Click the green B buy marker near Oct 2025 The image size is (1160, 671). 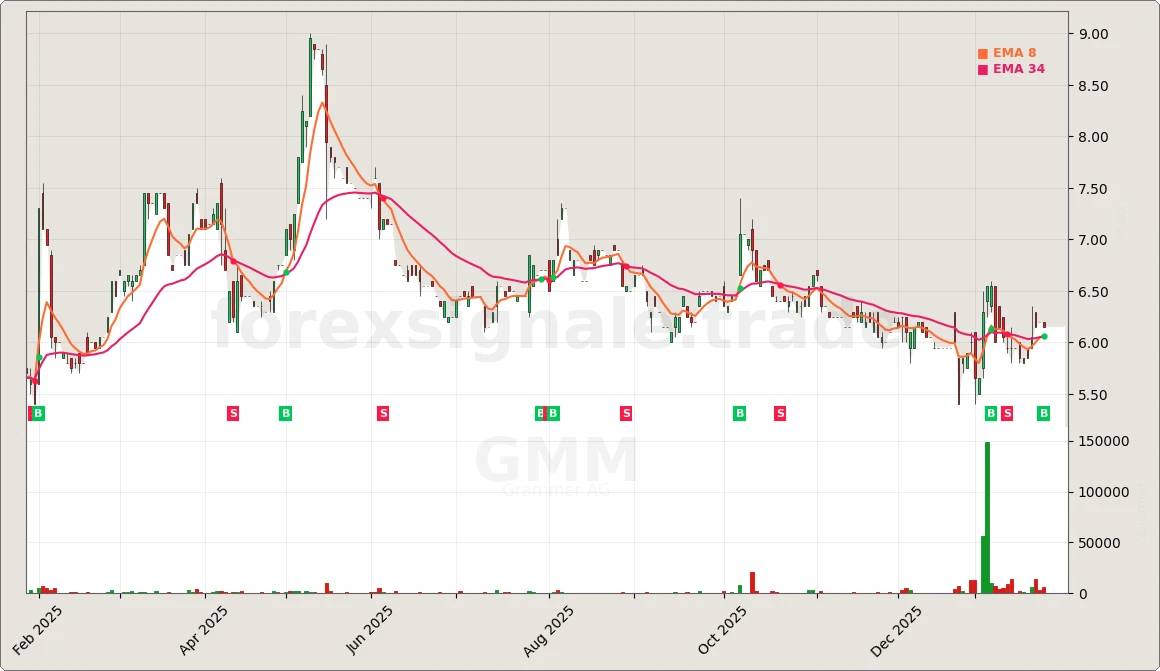(x=739, y=412)
